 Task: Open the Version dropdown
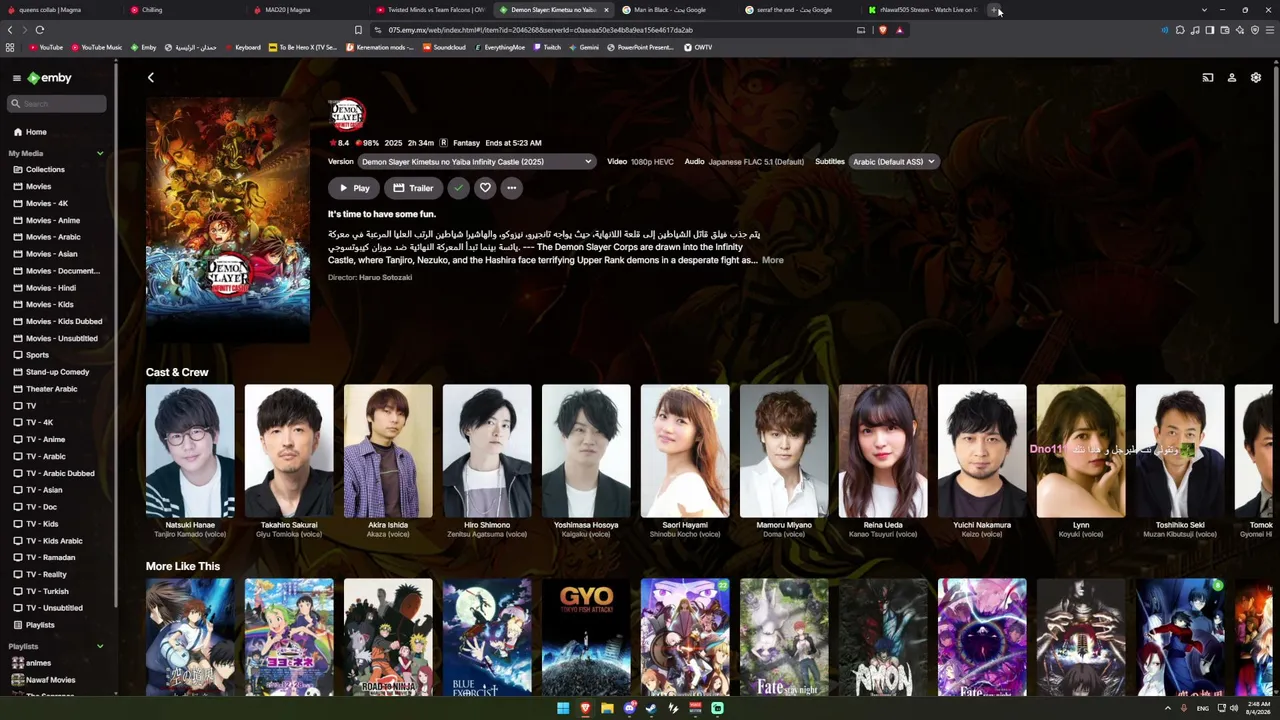tap(477, 162)
